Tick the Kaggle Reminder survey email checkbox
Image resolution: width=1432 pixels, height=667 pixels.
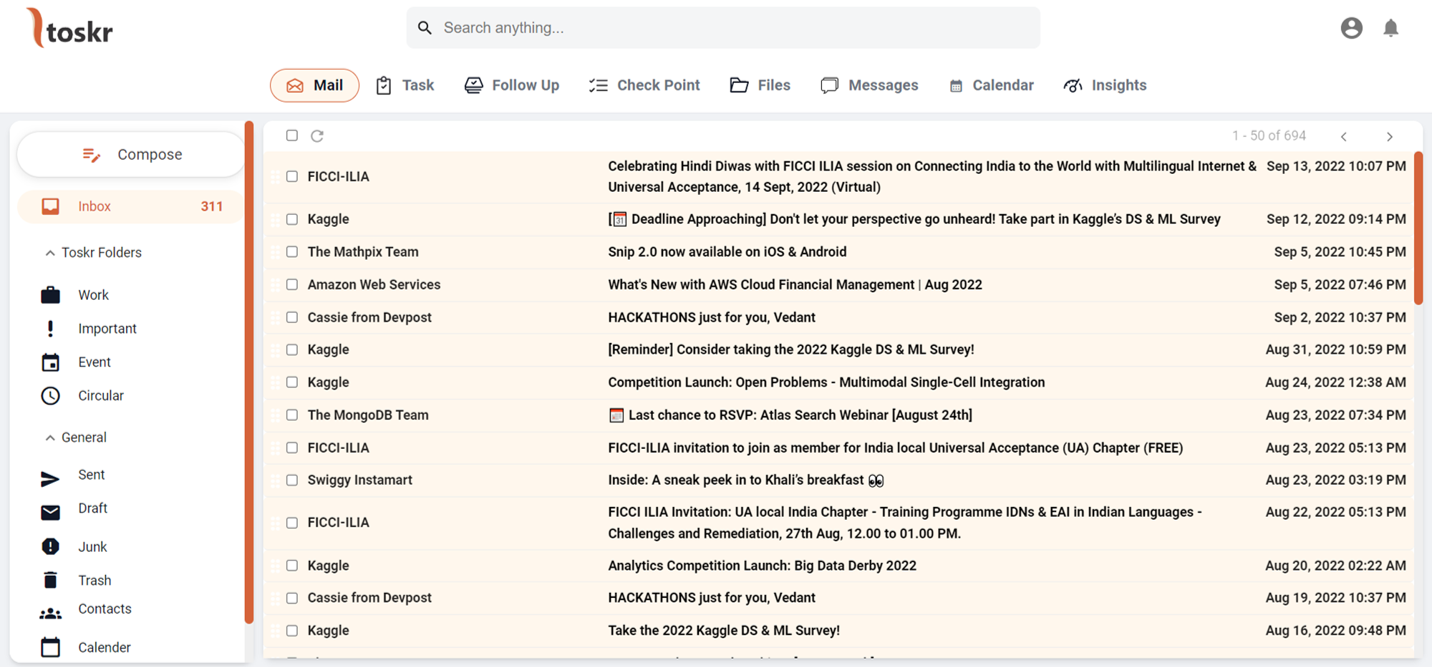pos(292,349)
